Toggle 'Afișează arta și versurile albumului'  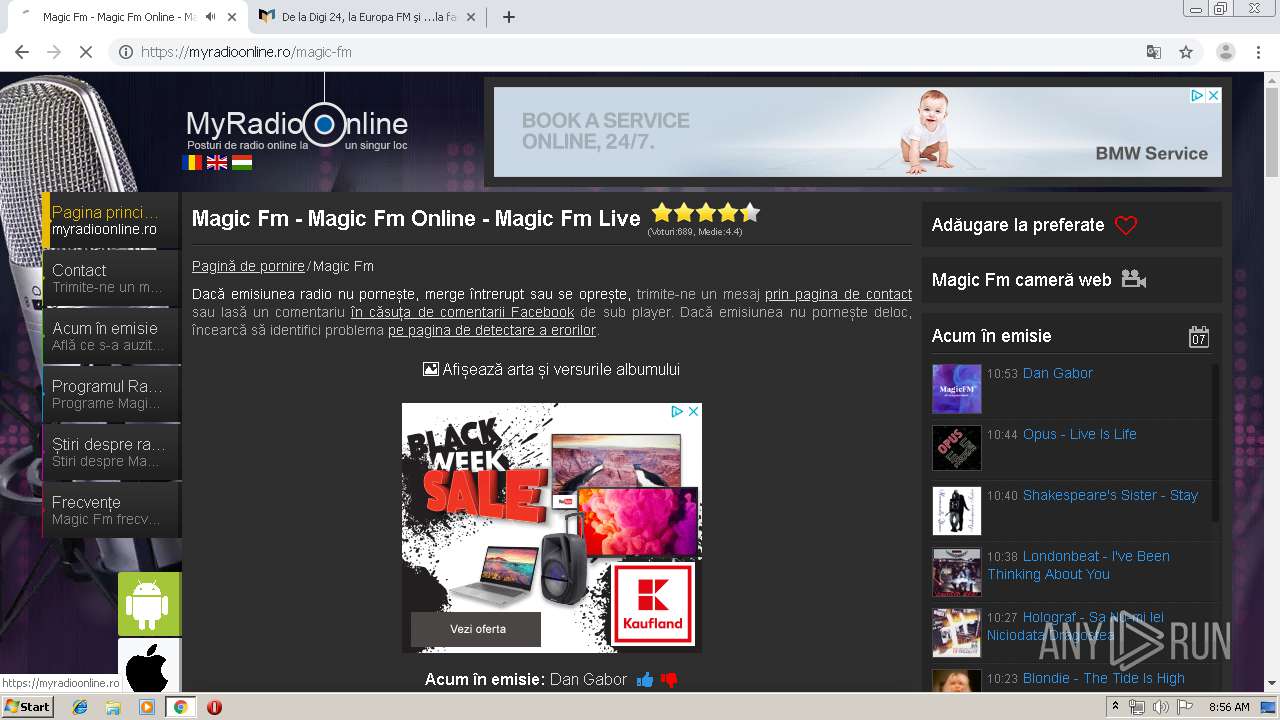pos(551,369)
